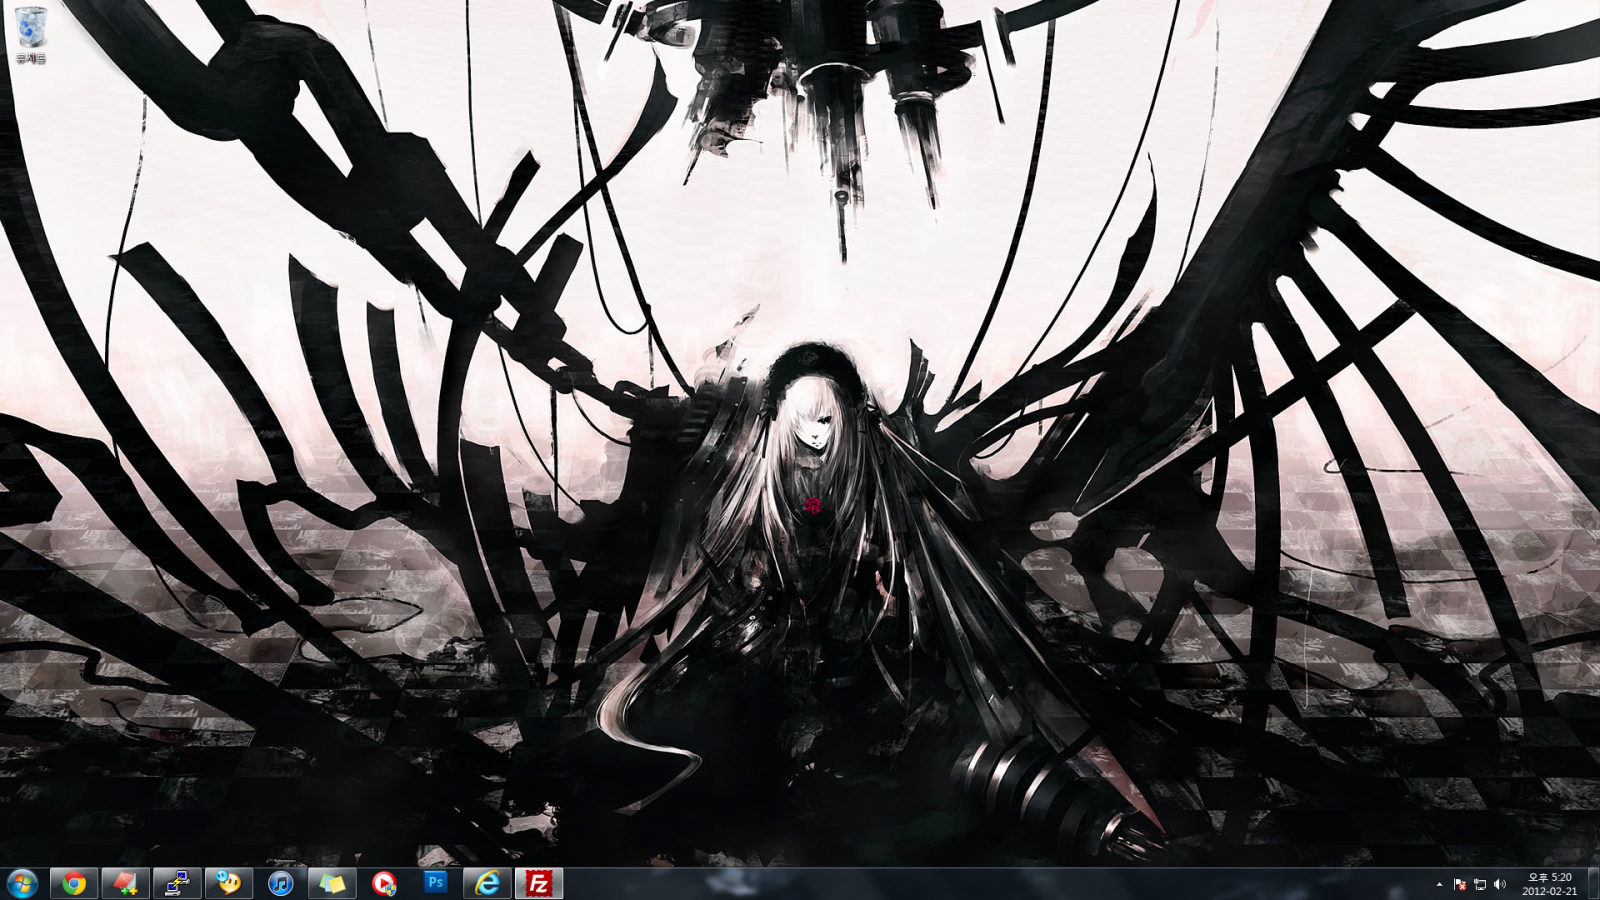Viewport: 1600px width, 900px height.
Task: Click the Show Desktop button
Action: 1593,884
